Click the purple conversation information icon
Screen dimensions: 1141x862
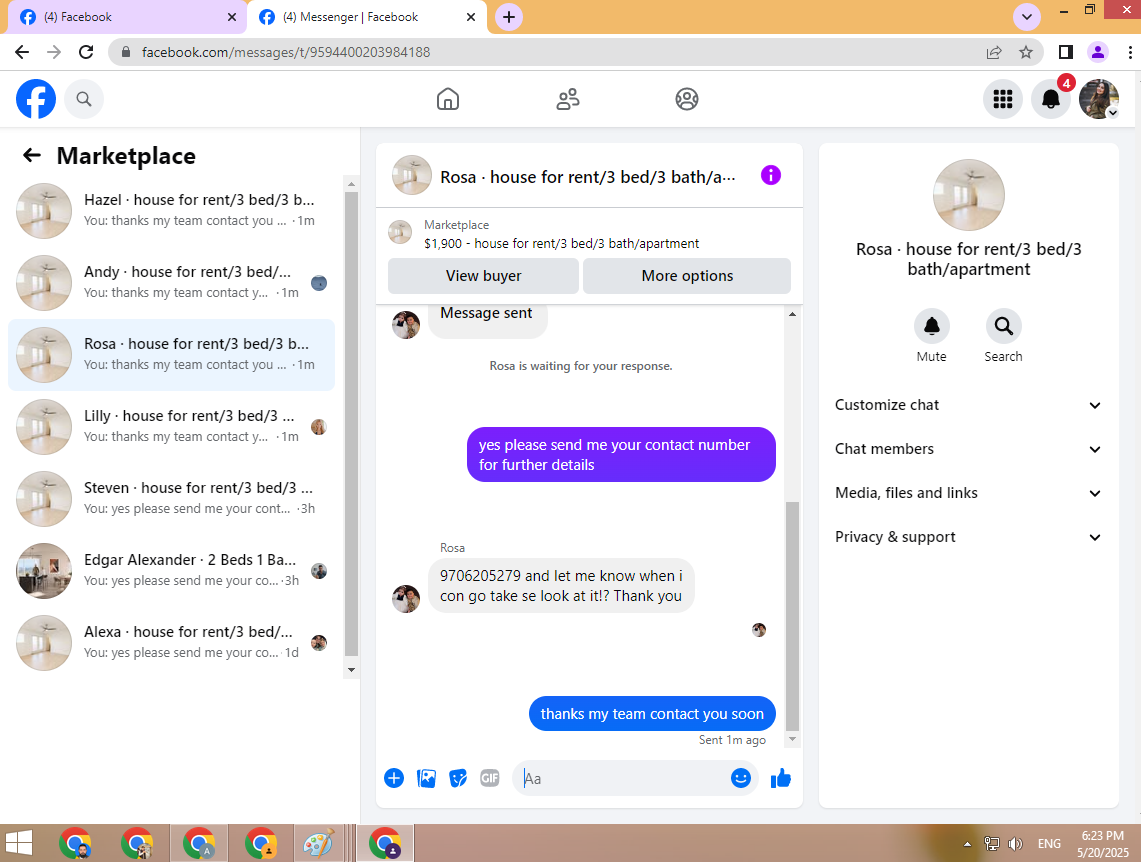771,175
